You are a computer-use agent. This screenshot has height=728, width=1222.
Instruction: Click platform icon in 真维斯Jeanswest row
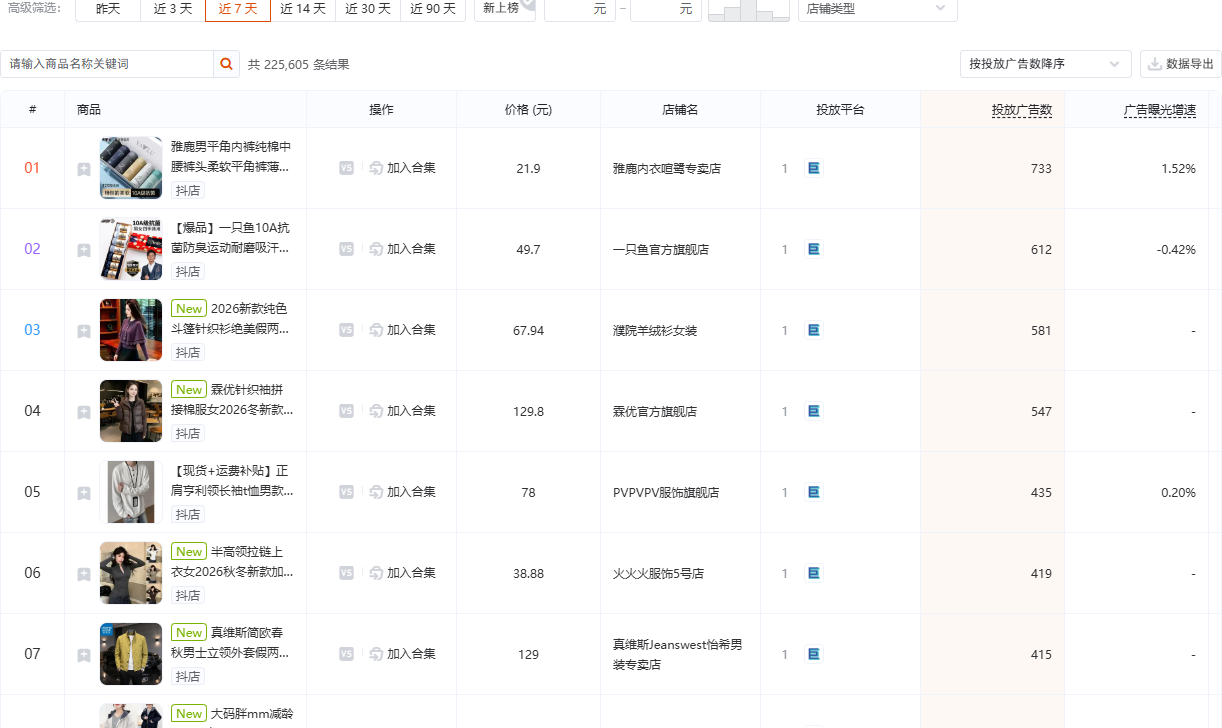coord(814,654)
